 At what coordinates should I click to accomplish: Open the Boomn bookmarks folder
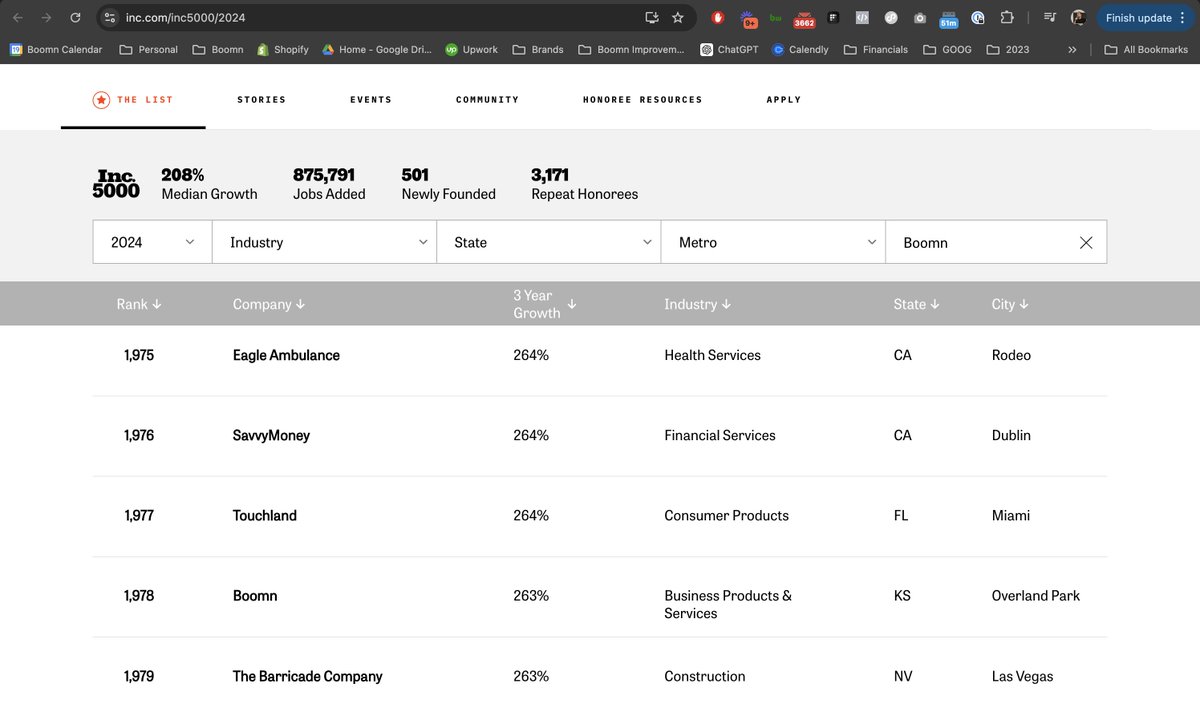[218, 49]
